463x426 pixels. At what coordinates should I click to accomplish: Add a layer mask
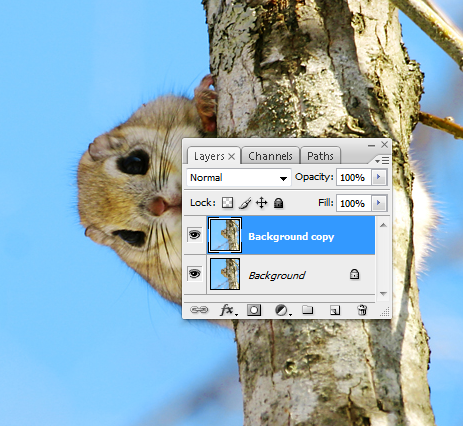(254, 310)
